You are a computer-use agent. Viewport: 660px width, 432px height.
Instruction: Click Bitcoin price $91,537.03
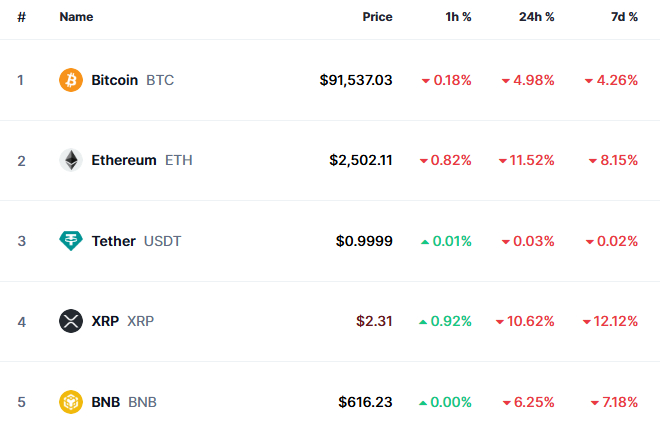(356, 80)
